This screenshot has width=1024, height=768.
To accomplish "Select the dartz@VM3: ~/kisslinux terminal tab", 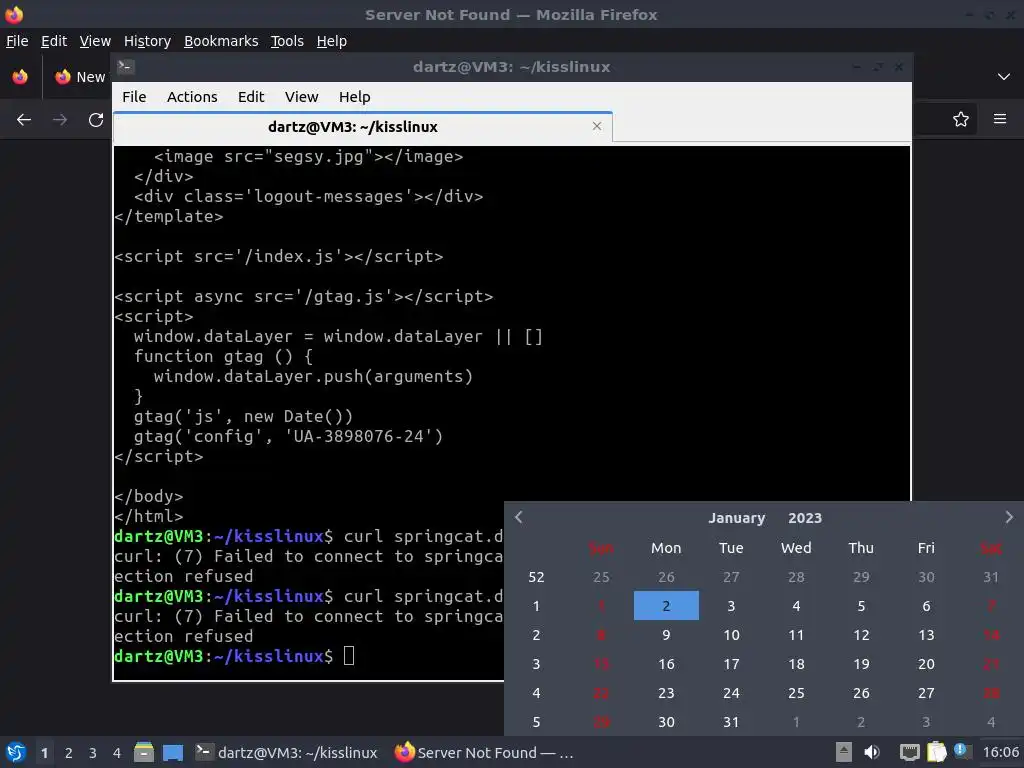I will point(363,127).
